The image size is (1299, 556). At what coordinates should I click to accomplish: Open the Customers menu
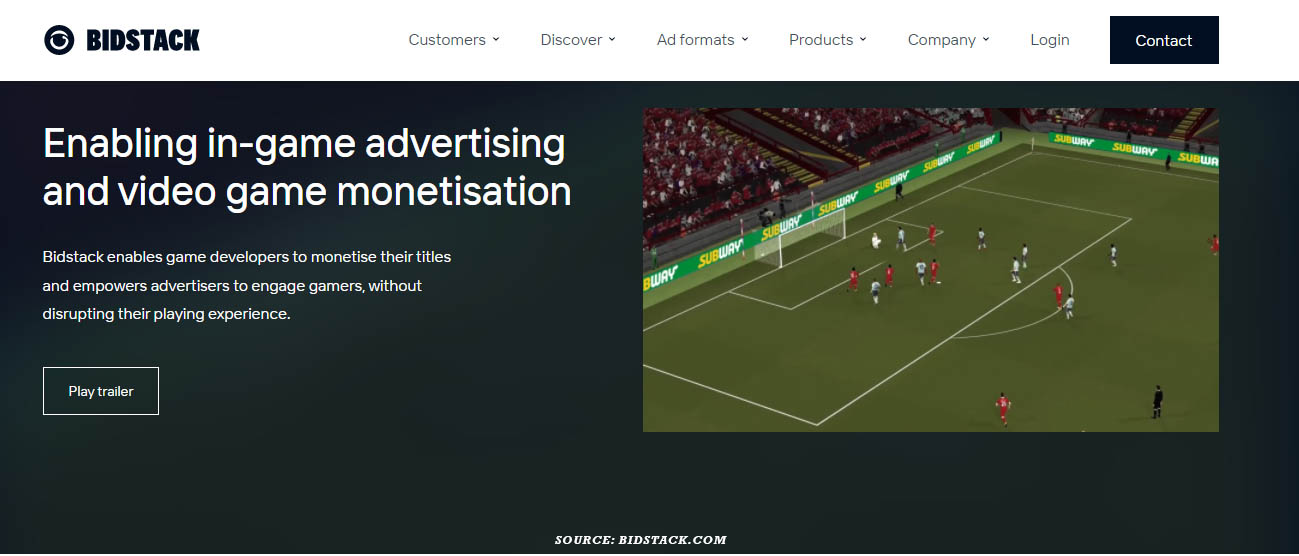[447, 40]
